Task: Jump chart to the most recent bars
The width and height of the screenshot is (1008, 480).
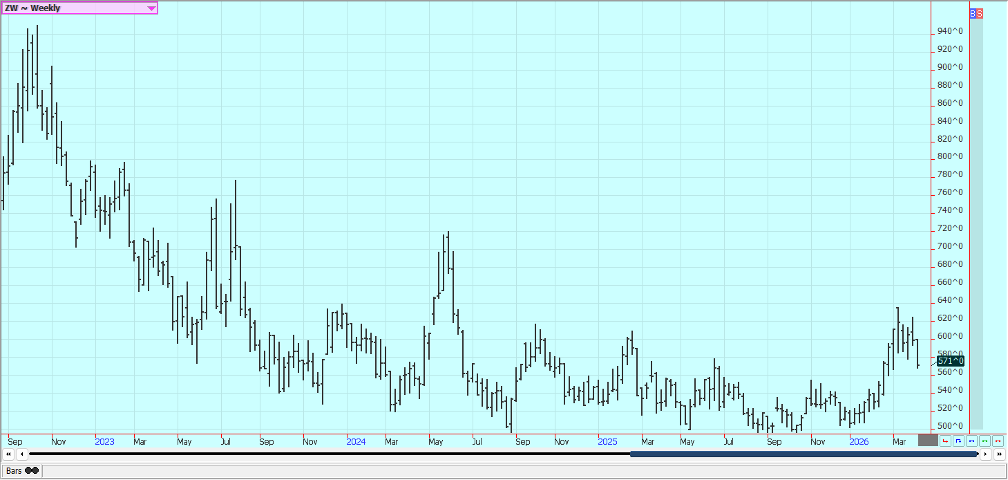Action: point(999,455)
